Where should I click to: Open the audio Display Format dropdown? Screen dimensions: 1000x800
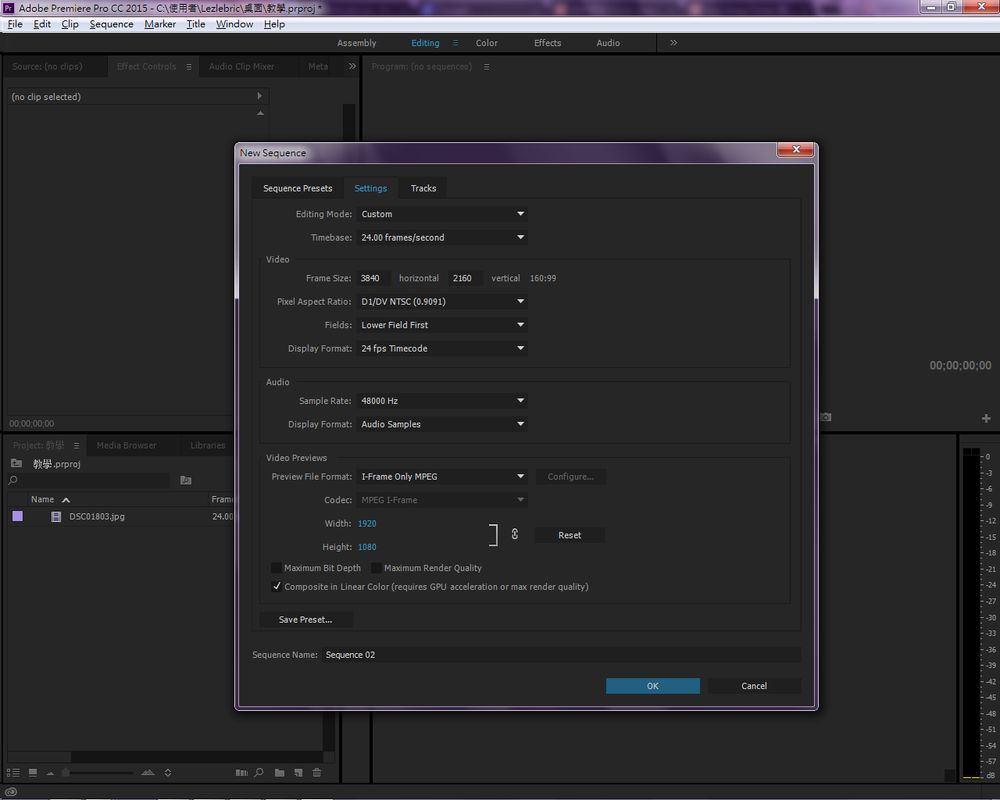[442, 424]
